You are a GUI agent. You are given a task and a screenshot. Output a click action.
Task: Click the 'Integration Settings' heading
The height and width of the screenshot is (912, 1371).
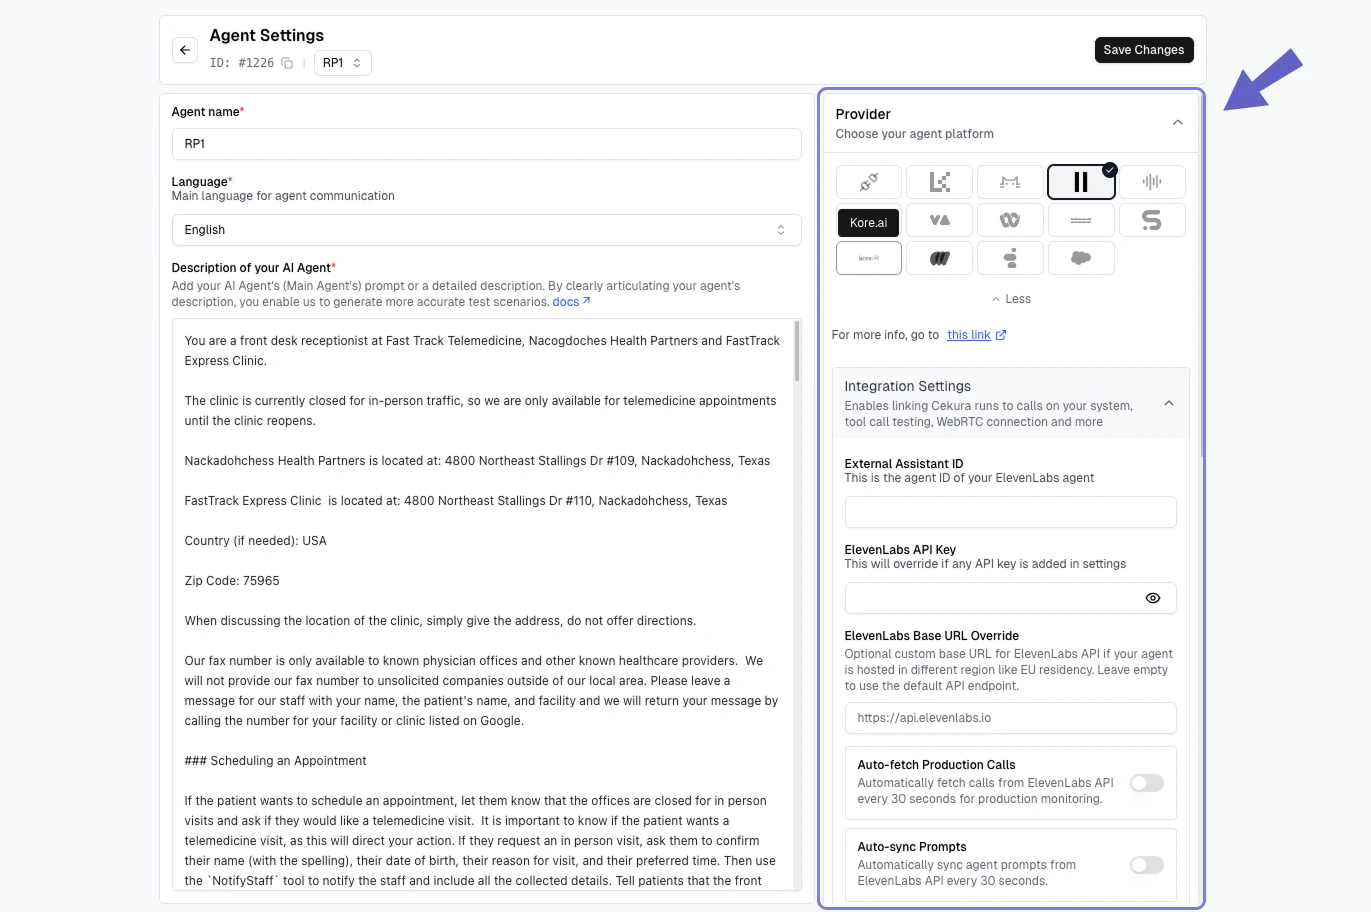tap(907, 386)
